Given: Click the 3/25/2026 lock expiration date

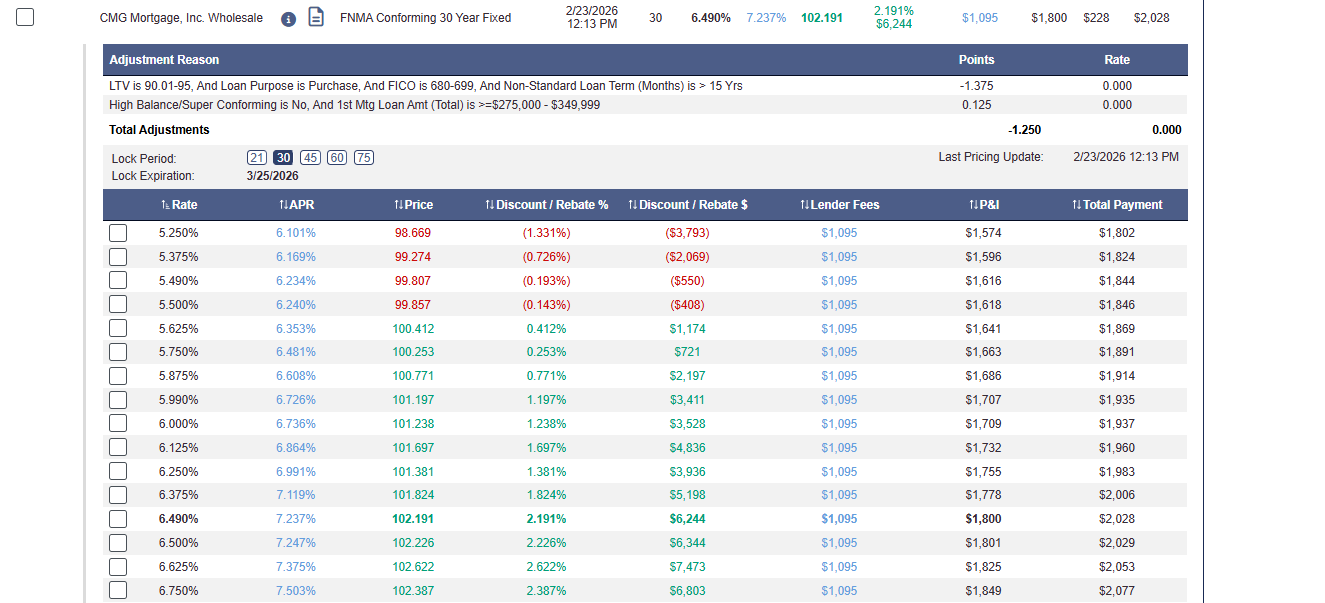Looking at the screenshot, I should 272,176.
